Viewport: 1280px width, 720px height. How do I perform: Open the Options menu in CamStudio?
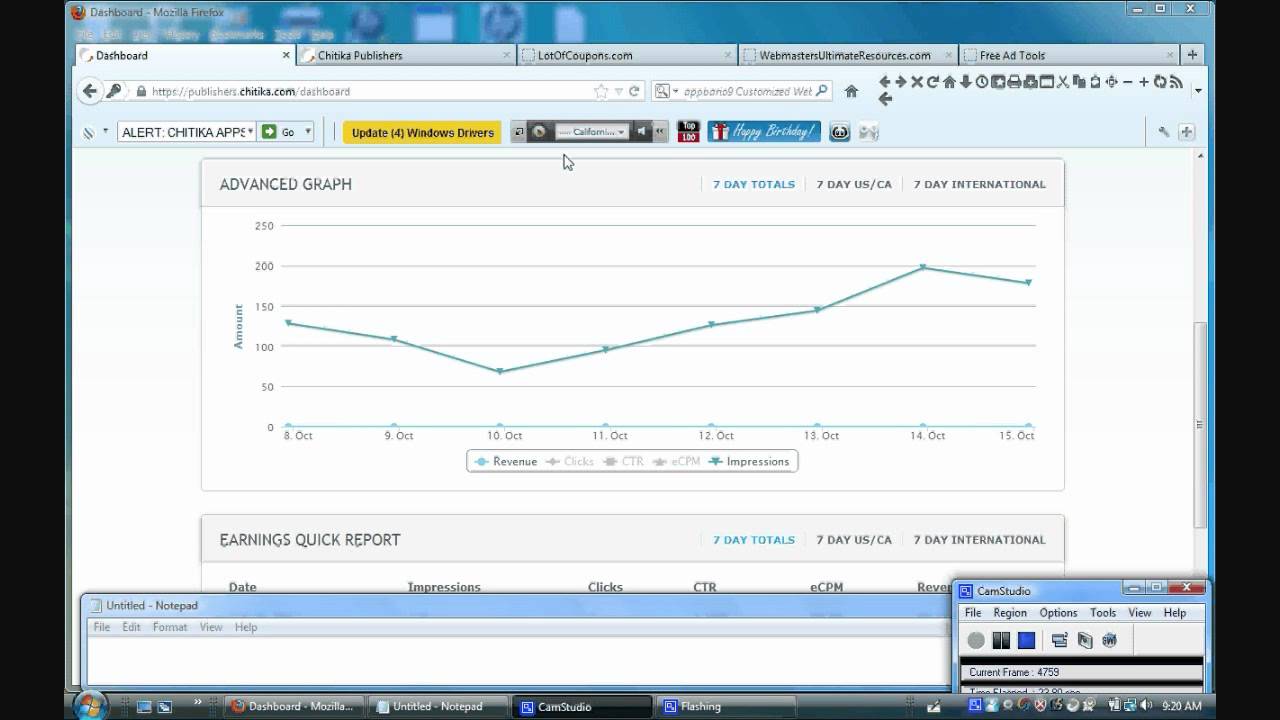tap(1057, 612)
